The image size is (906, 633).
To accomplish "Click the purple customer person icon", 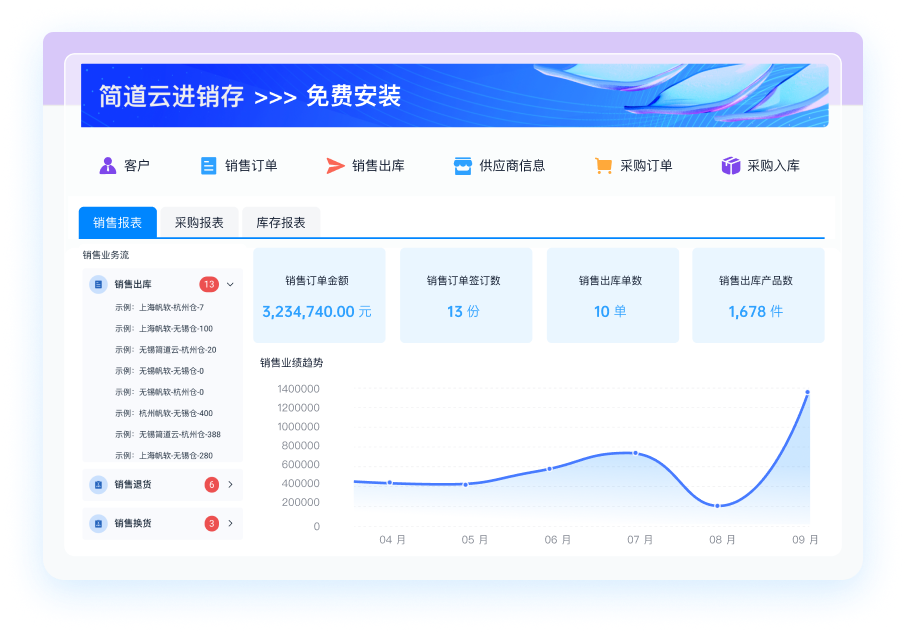I will (x=107, y=165).
